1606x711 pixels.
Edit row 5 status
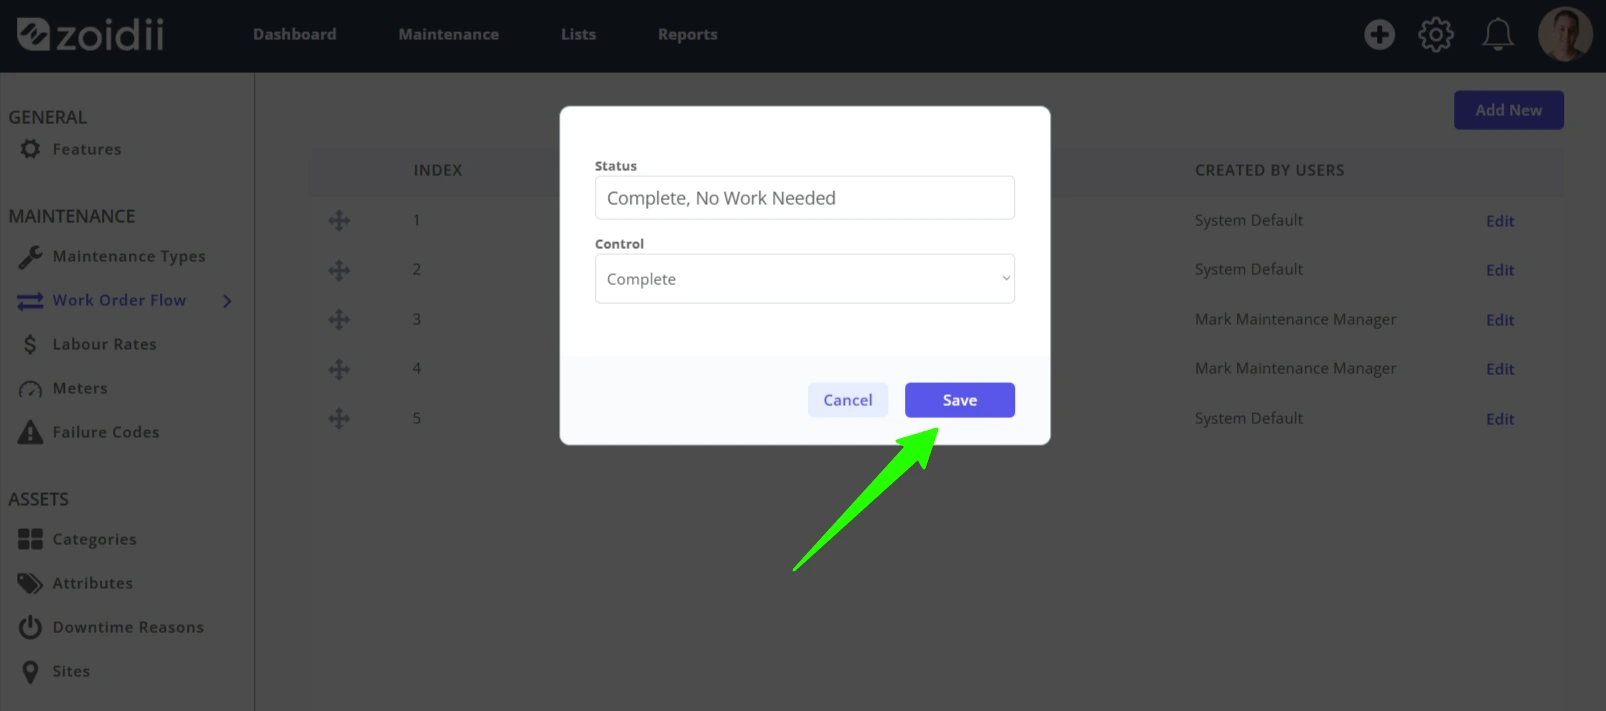tap(1499, 419)
